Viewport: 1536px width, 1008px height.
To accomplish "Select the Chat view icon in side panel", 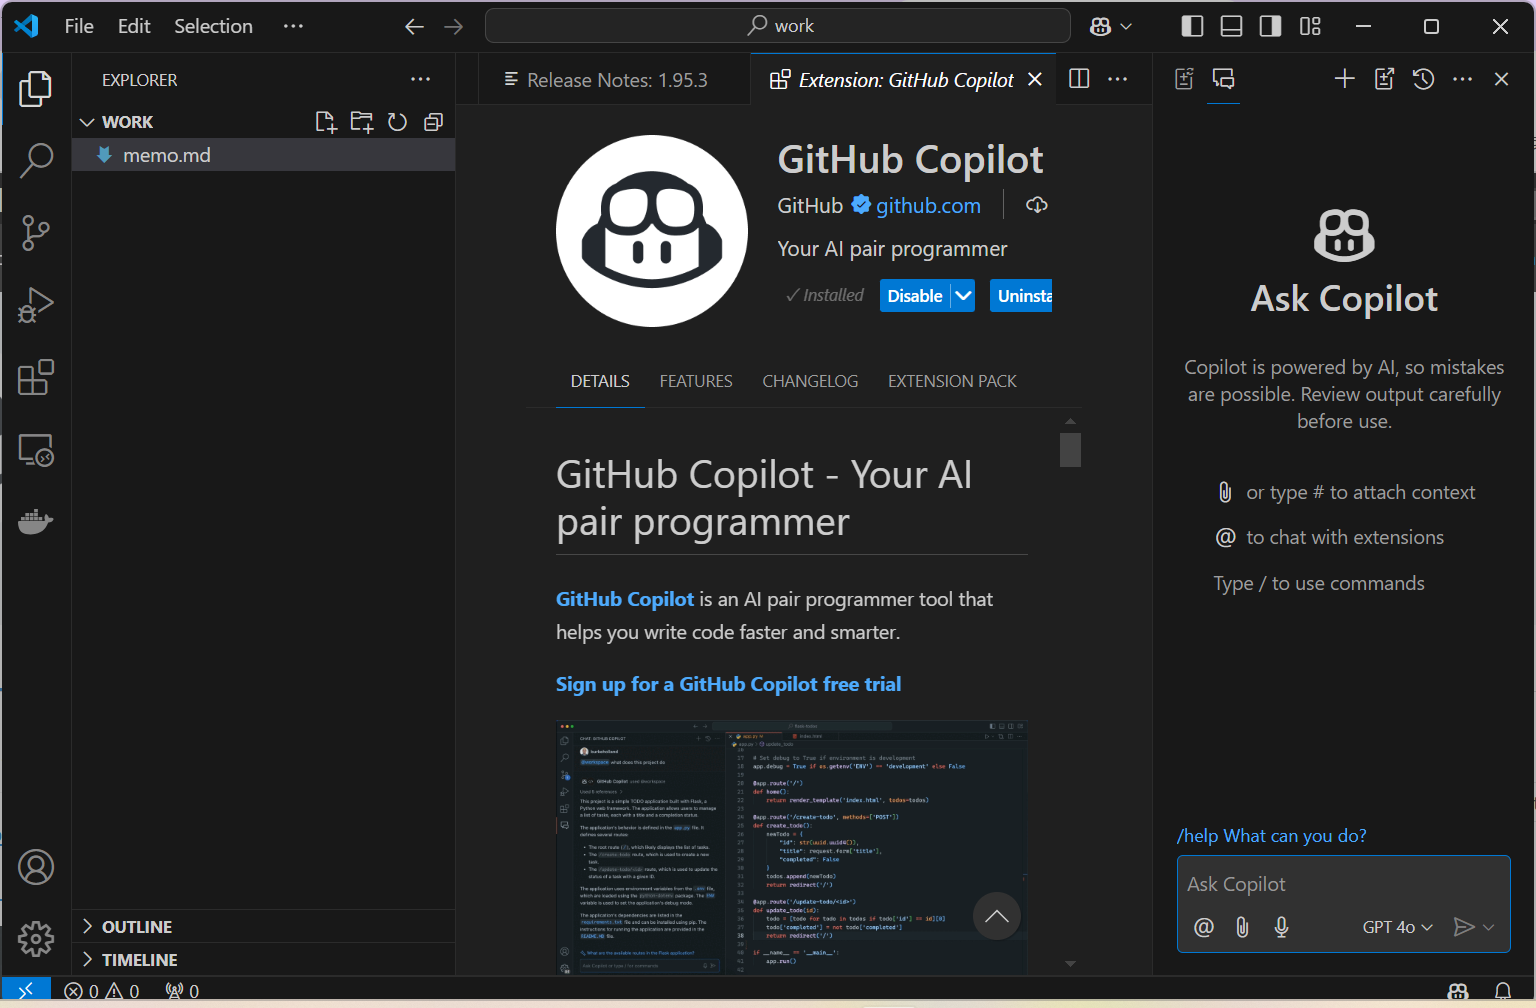I will [x=1223, y=79].
